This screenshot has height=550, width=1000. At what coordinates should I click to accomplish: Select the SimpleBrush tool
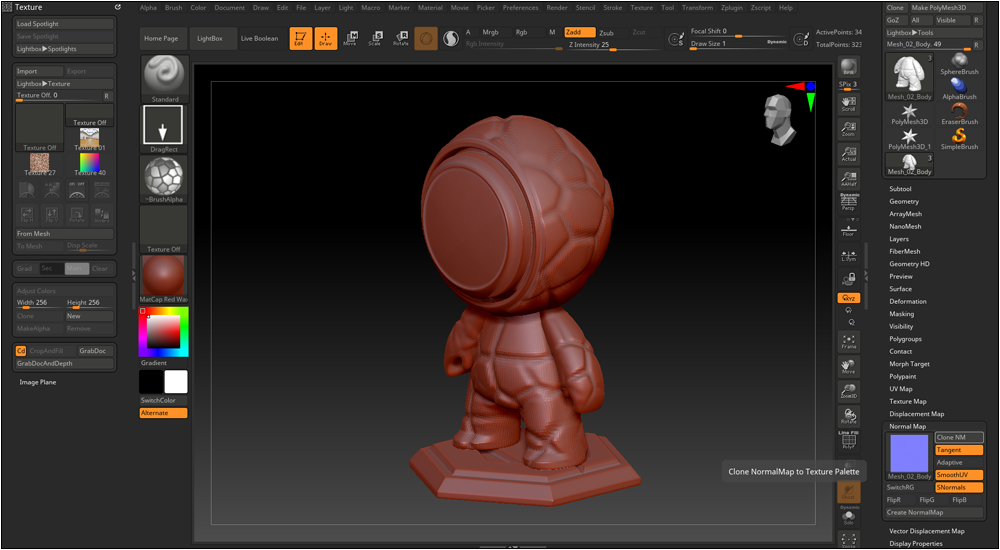click(x=959, y=139)
